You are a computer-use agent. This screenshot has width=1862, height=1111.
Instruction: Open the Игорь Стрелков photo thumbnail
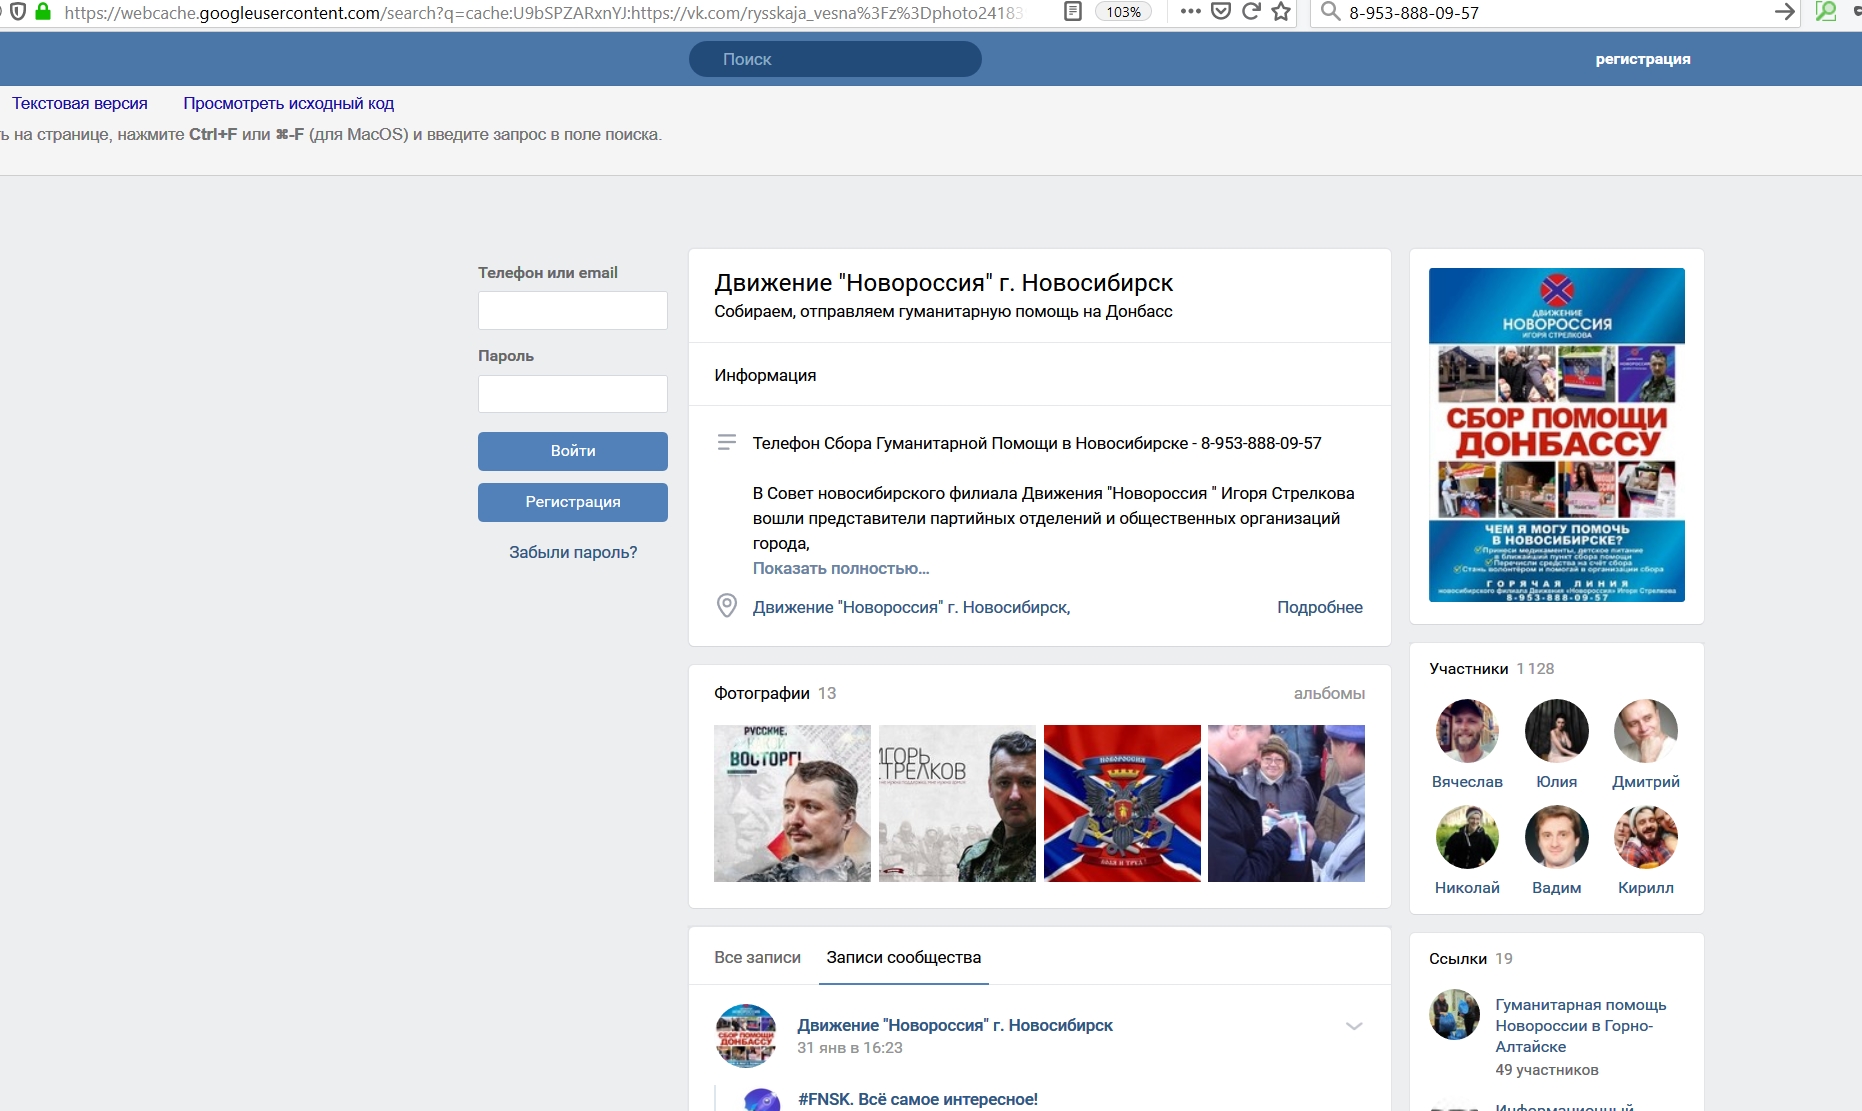point(957,803)
